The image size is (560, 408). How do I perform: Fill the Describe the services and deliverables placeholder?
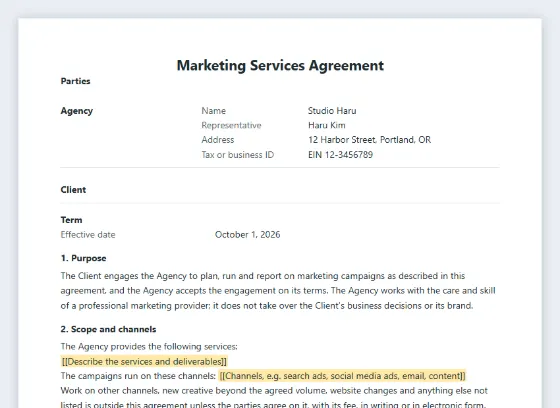pos(144,362)
